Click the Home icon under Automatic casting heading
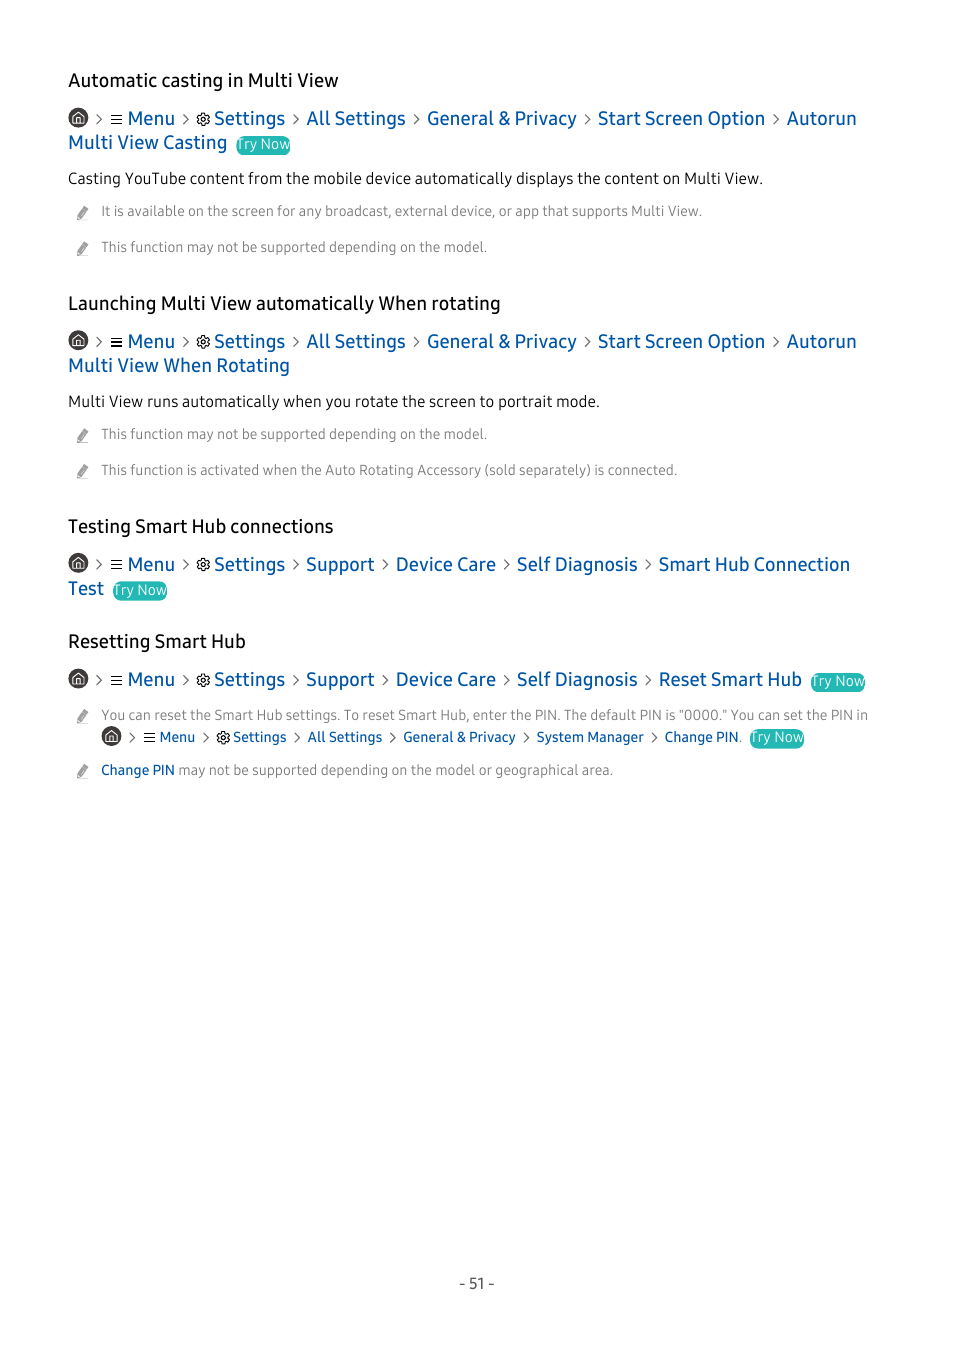Image resolution: width=954 pixels, height=1350 pixels. (78, 118)
